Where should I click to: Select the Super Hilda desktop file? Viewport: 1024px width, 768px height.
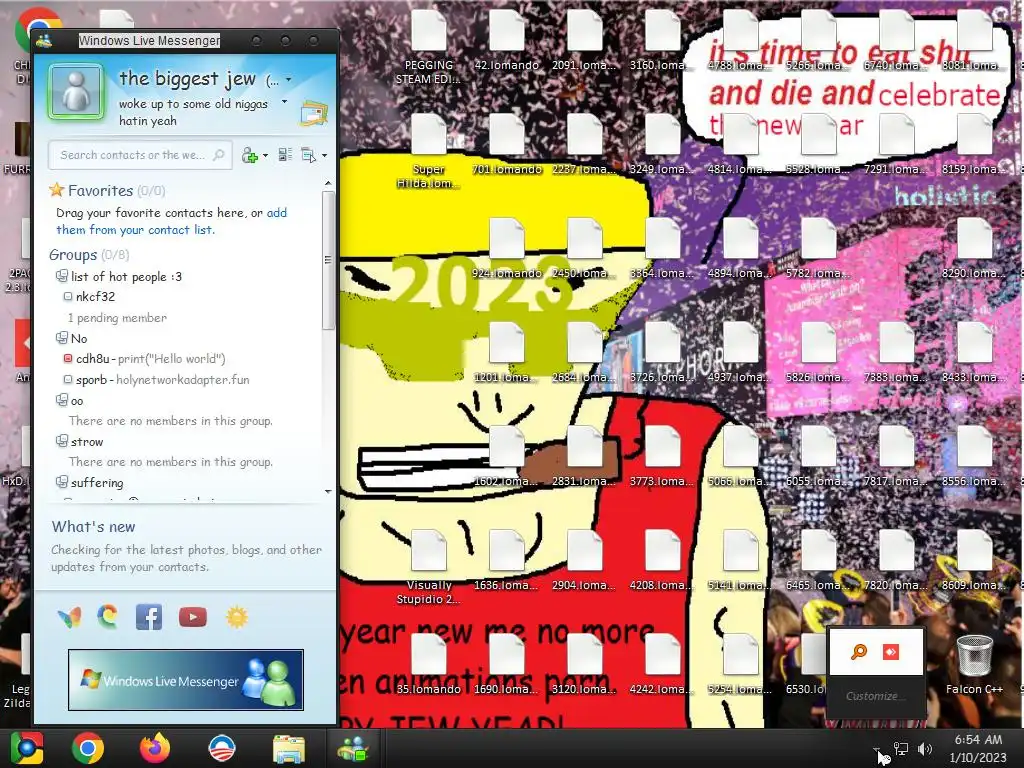pos(428,151)
